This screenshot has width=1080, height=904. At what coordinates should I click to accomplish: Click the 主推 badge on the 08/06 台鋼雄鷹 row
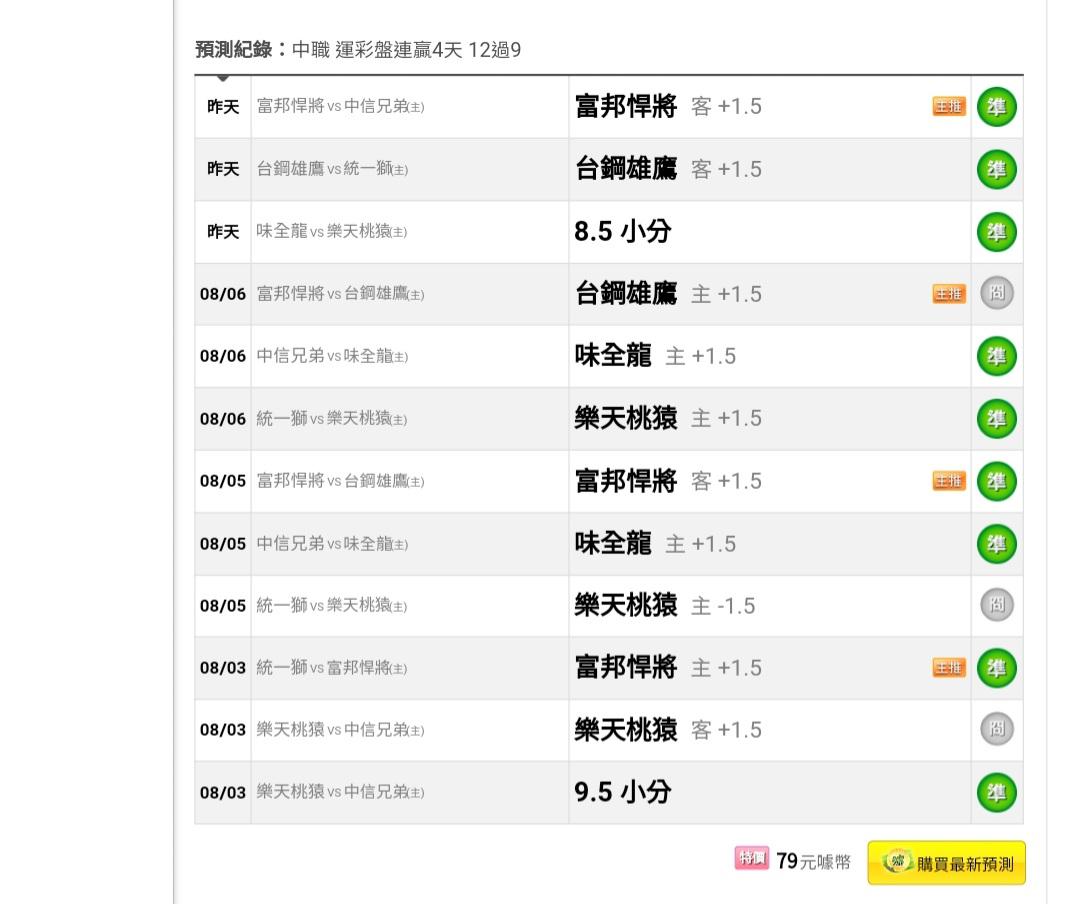click(x=949, y=294)
